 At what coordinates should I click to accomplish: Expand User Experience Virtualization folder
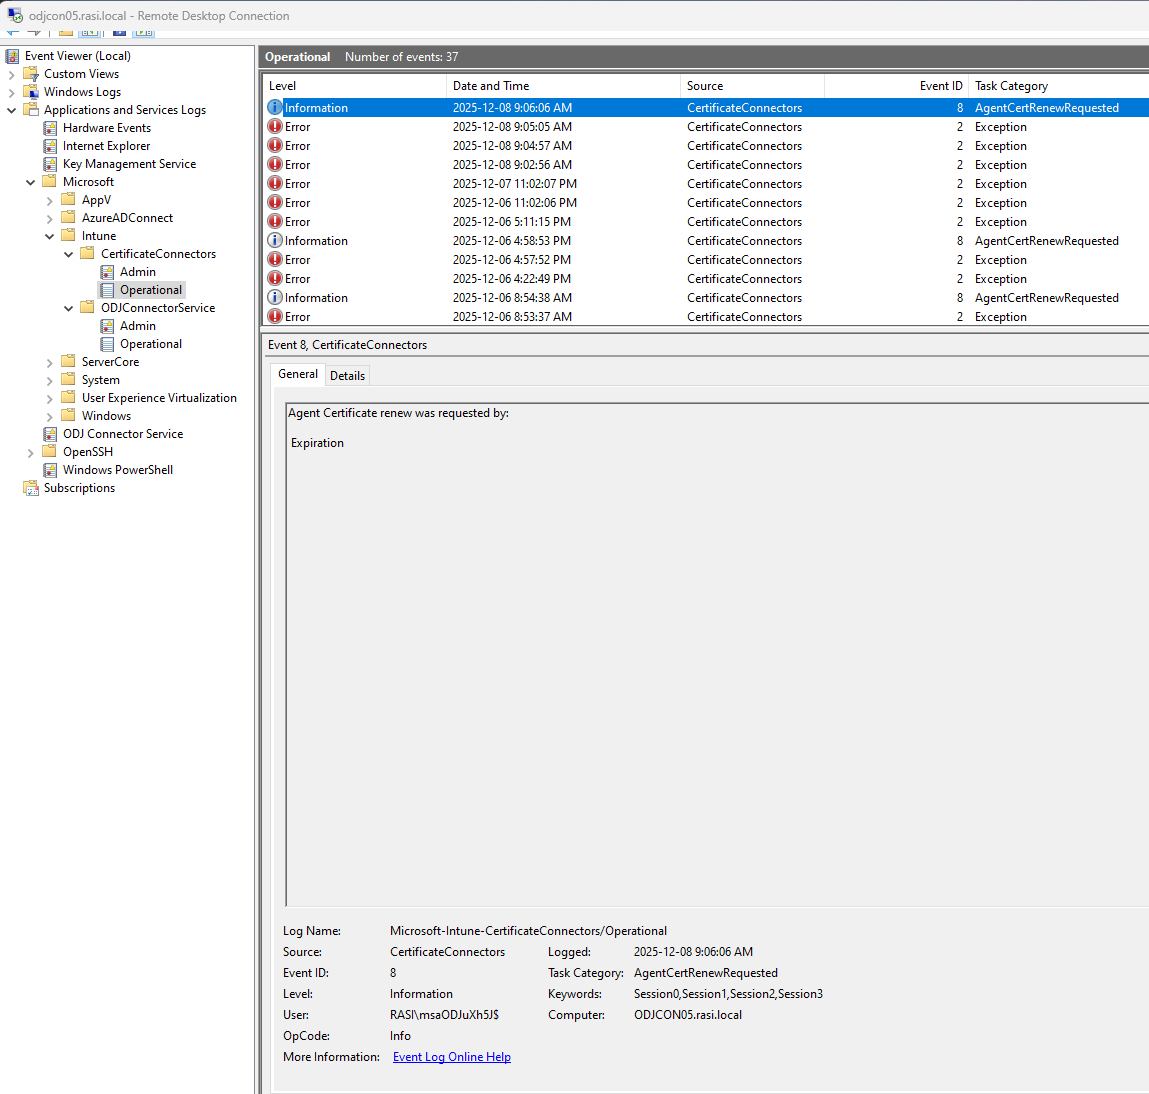pyautogui.click(x=50, y=399)
